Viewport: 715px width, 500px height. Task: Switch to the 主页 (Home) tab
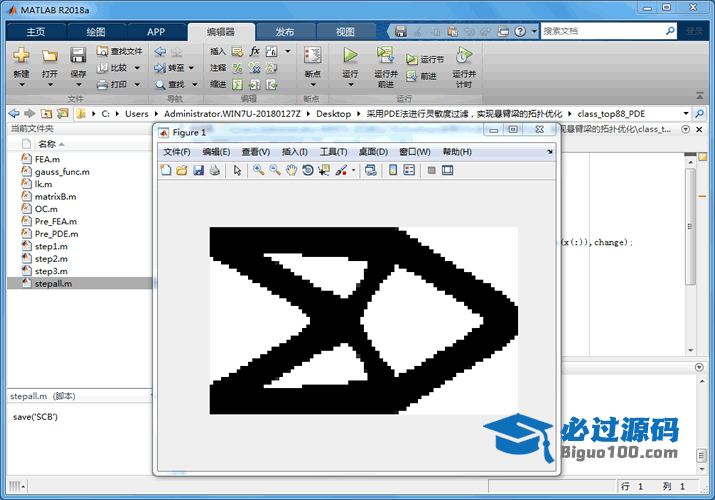pos(36,32)
